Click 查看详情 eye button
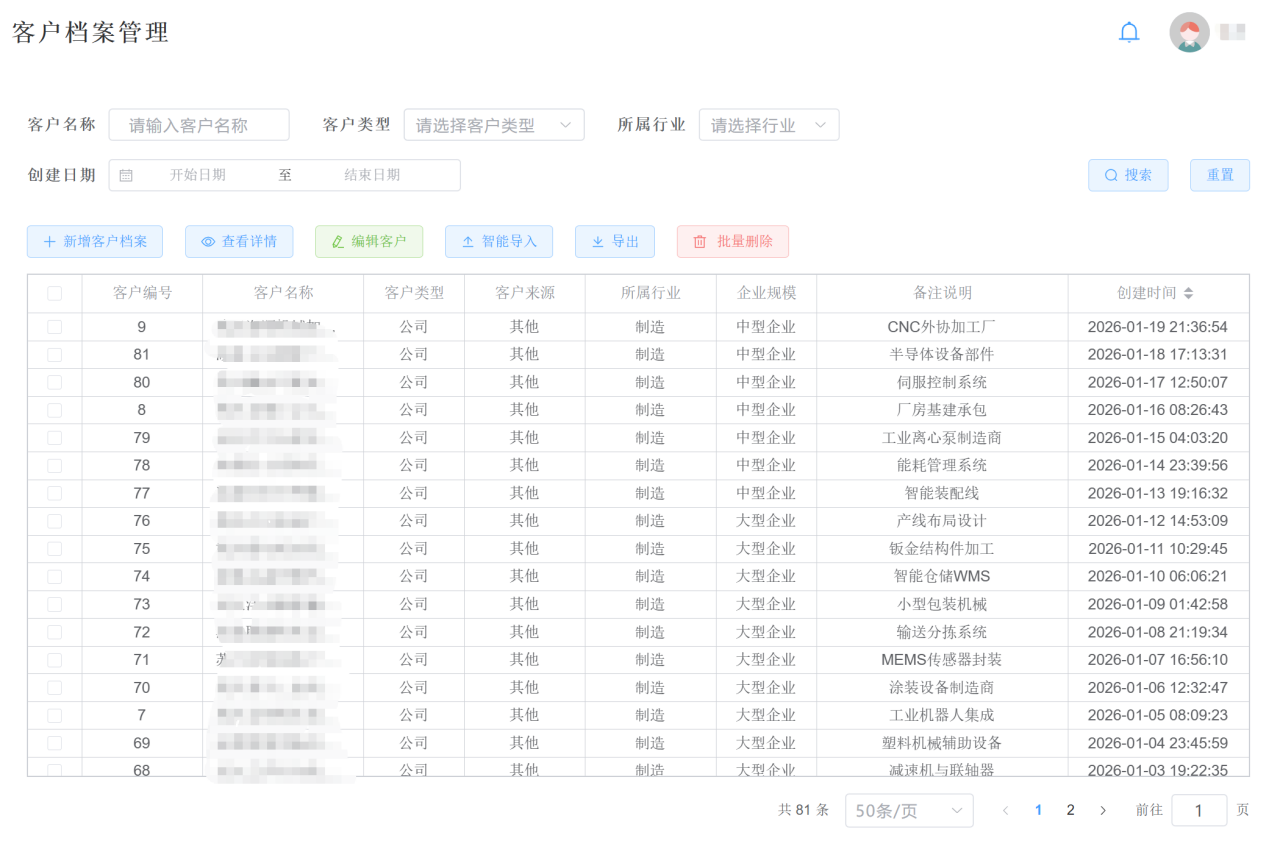The width and height of the screenshot is (1269, 841). [x=238, y=241]
